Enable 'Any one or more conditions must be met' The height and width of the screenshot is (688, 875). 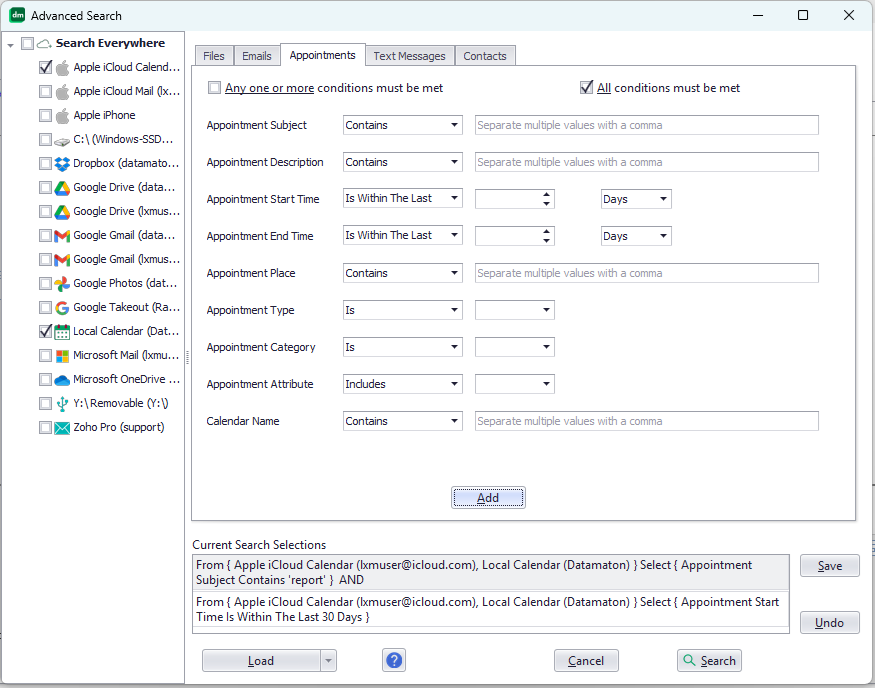coord(214,88)
